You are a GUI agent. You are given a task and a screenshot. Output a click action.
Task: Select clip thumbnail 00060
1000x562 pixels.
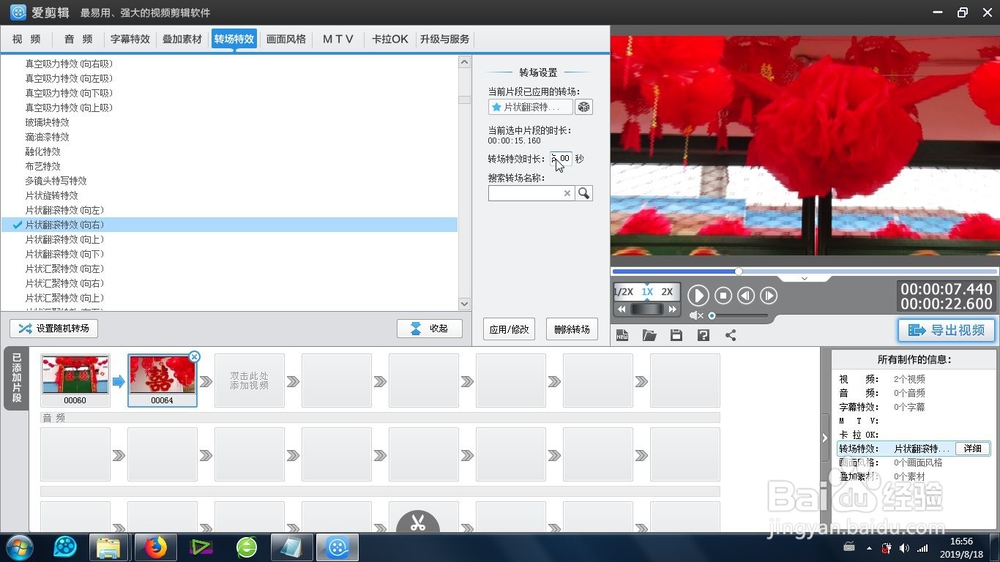[x=75, y=380]
